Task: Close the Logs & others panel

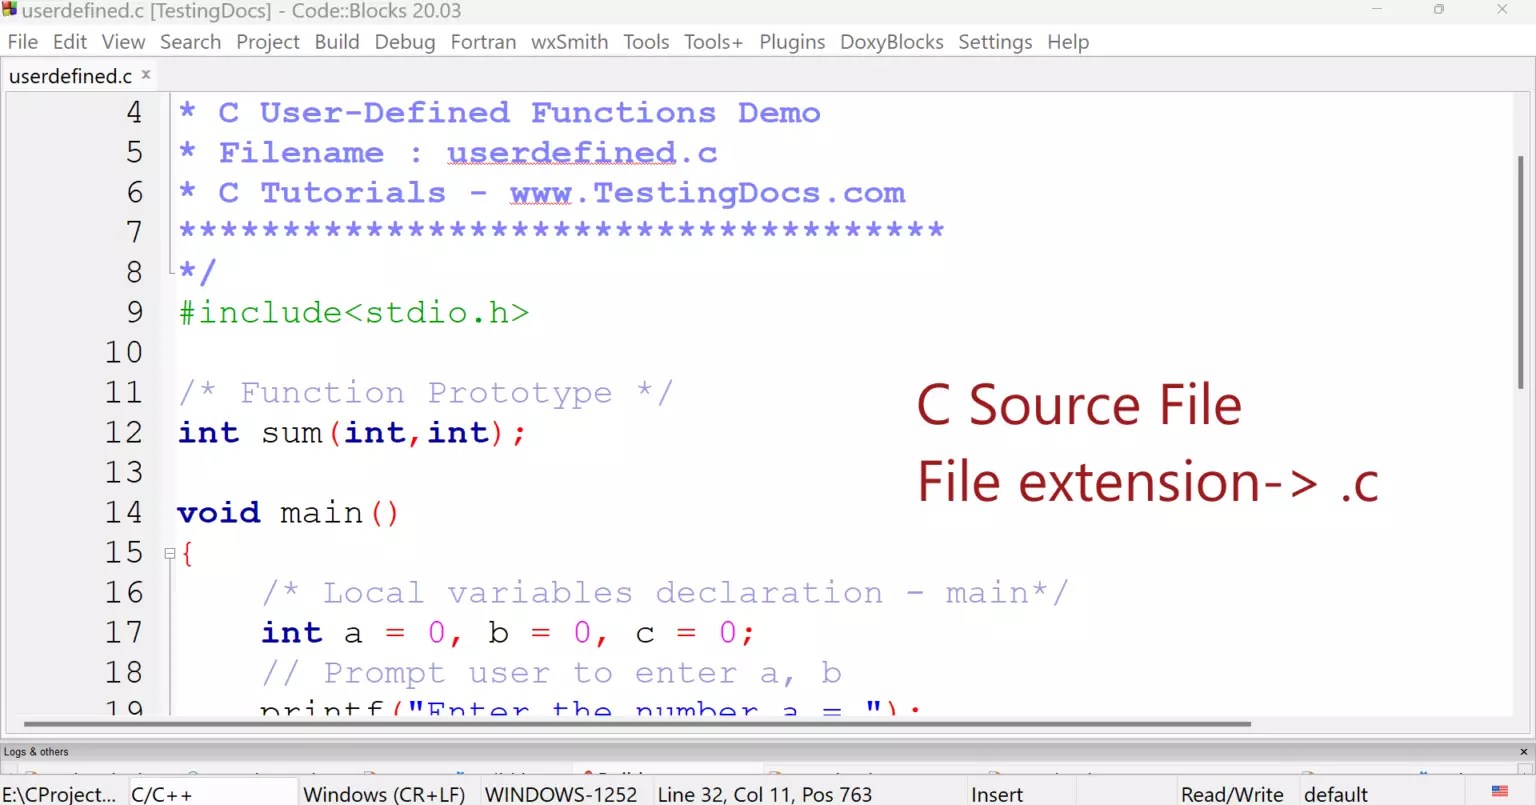Action: (1525, 751)
